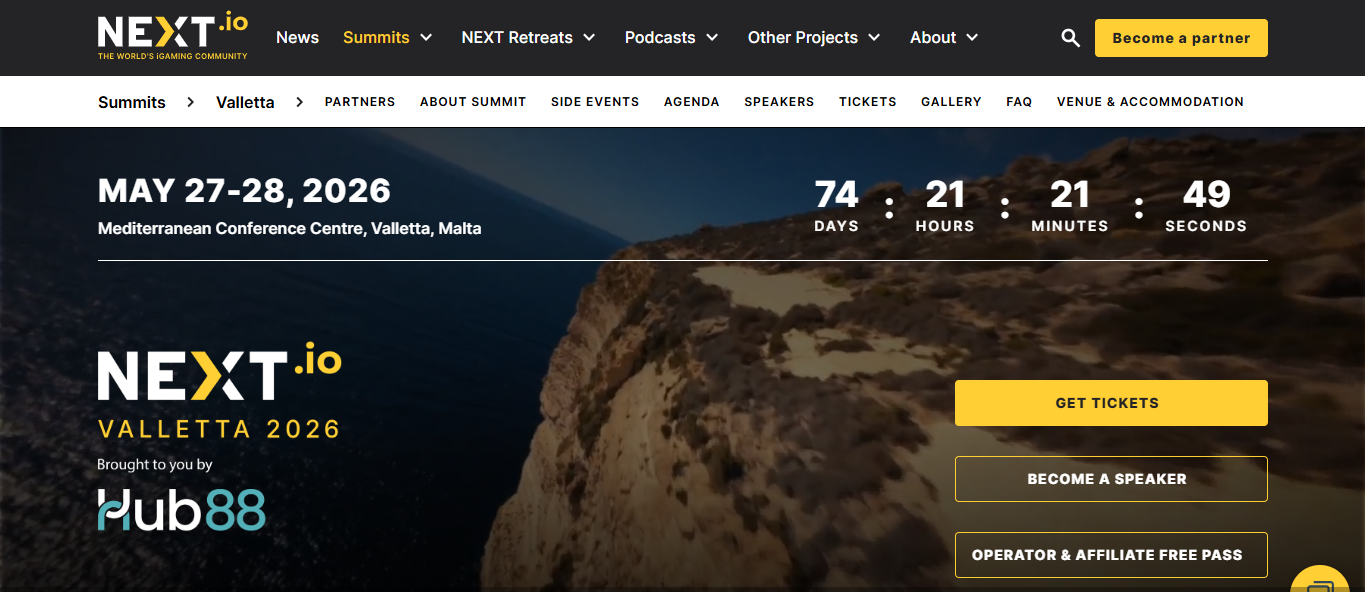Go to Summits breadcrumb link
The width and height of the screenshot is (1365, 592).
pyautogui.click(x=132, y=102)
